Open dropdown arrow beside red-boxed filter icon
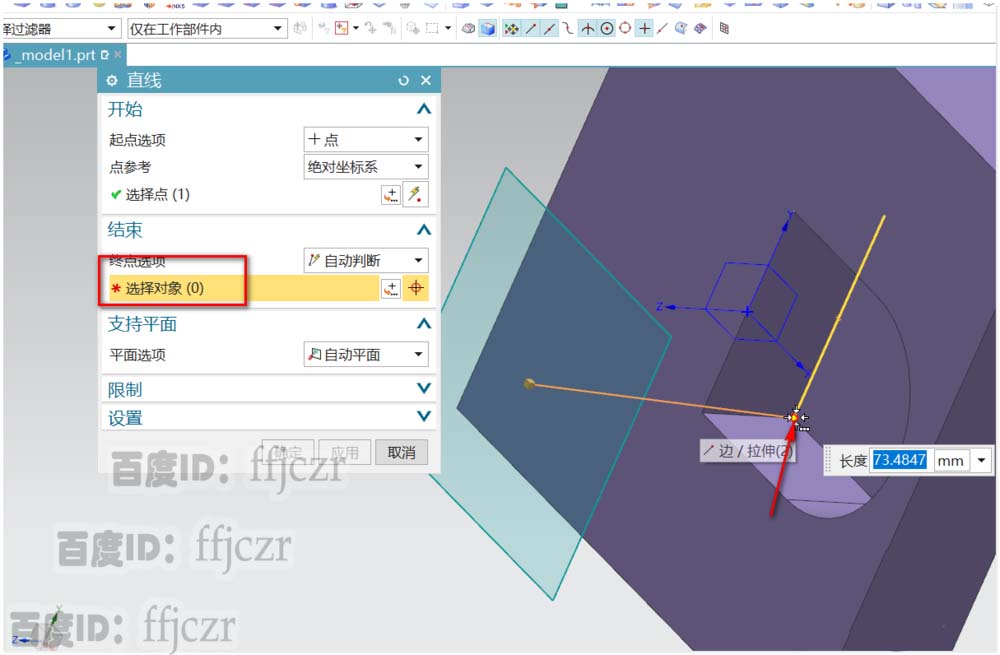 click(x=355, y=29)
